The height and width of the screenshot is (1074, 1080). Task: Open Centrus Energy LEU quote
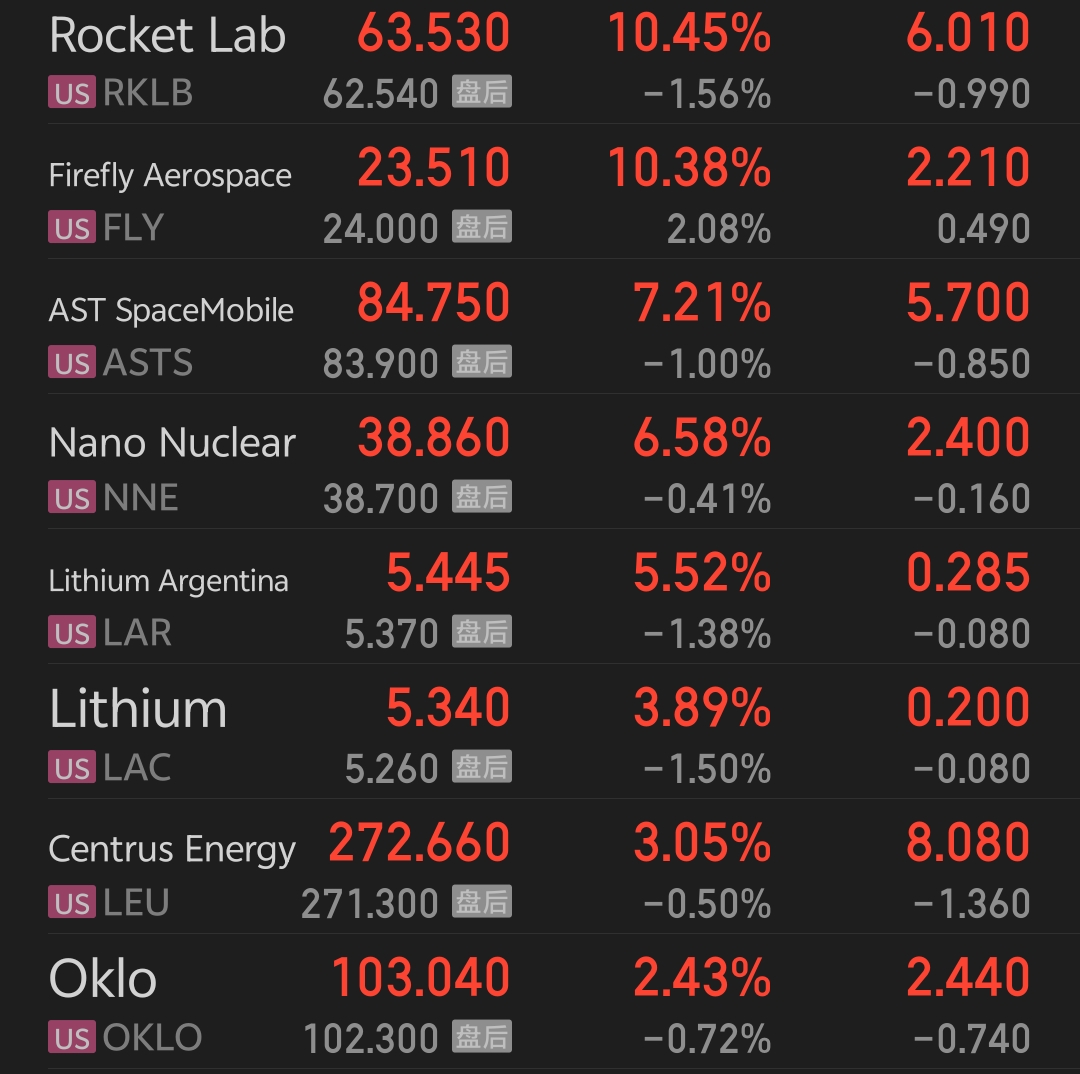540,867
